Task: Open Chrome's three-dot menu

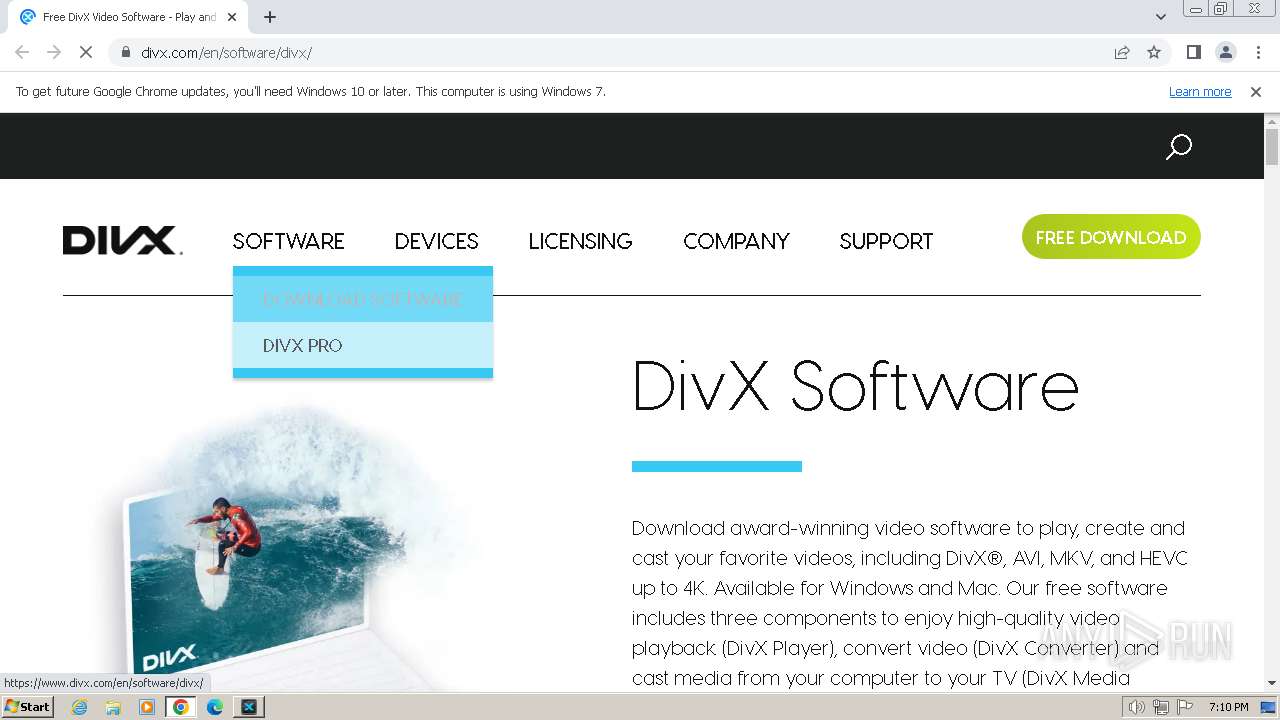Action: point(1257,52)
